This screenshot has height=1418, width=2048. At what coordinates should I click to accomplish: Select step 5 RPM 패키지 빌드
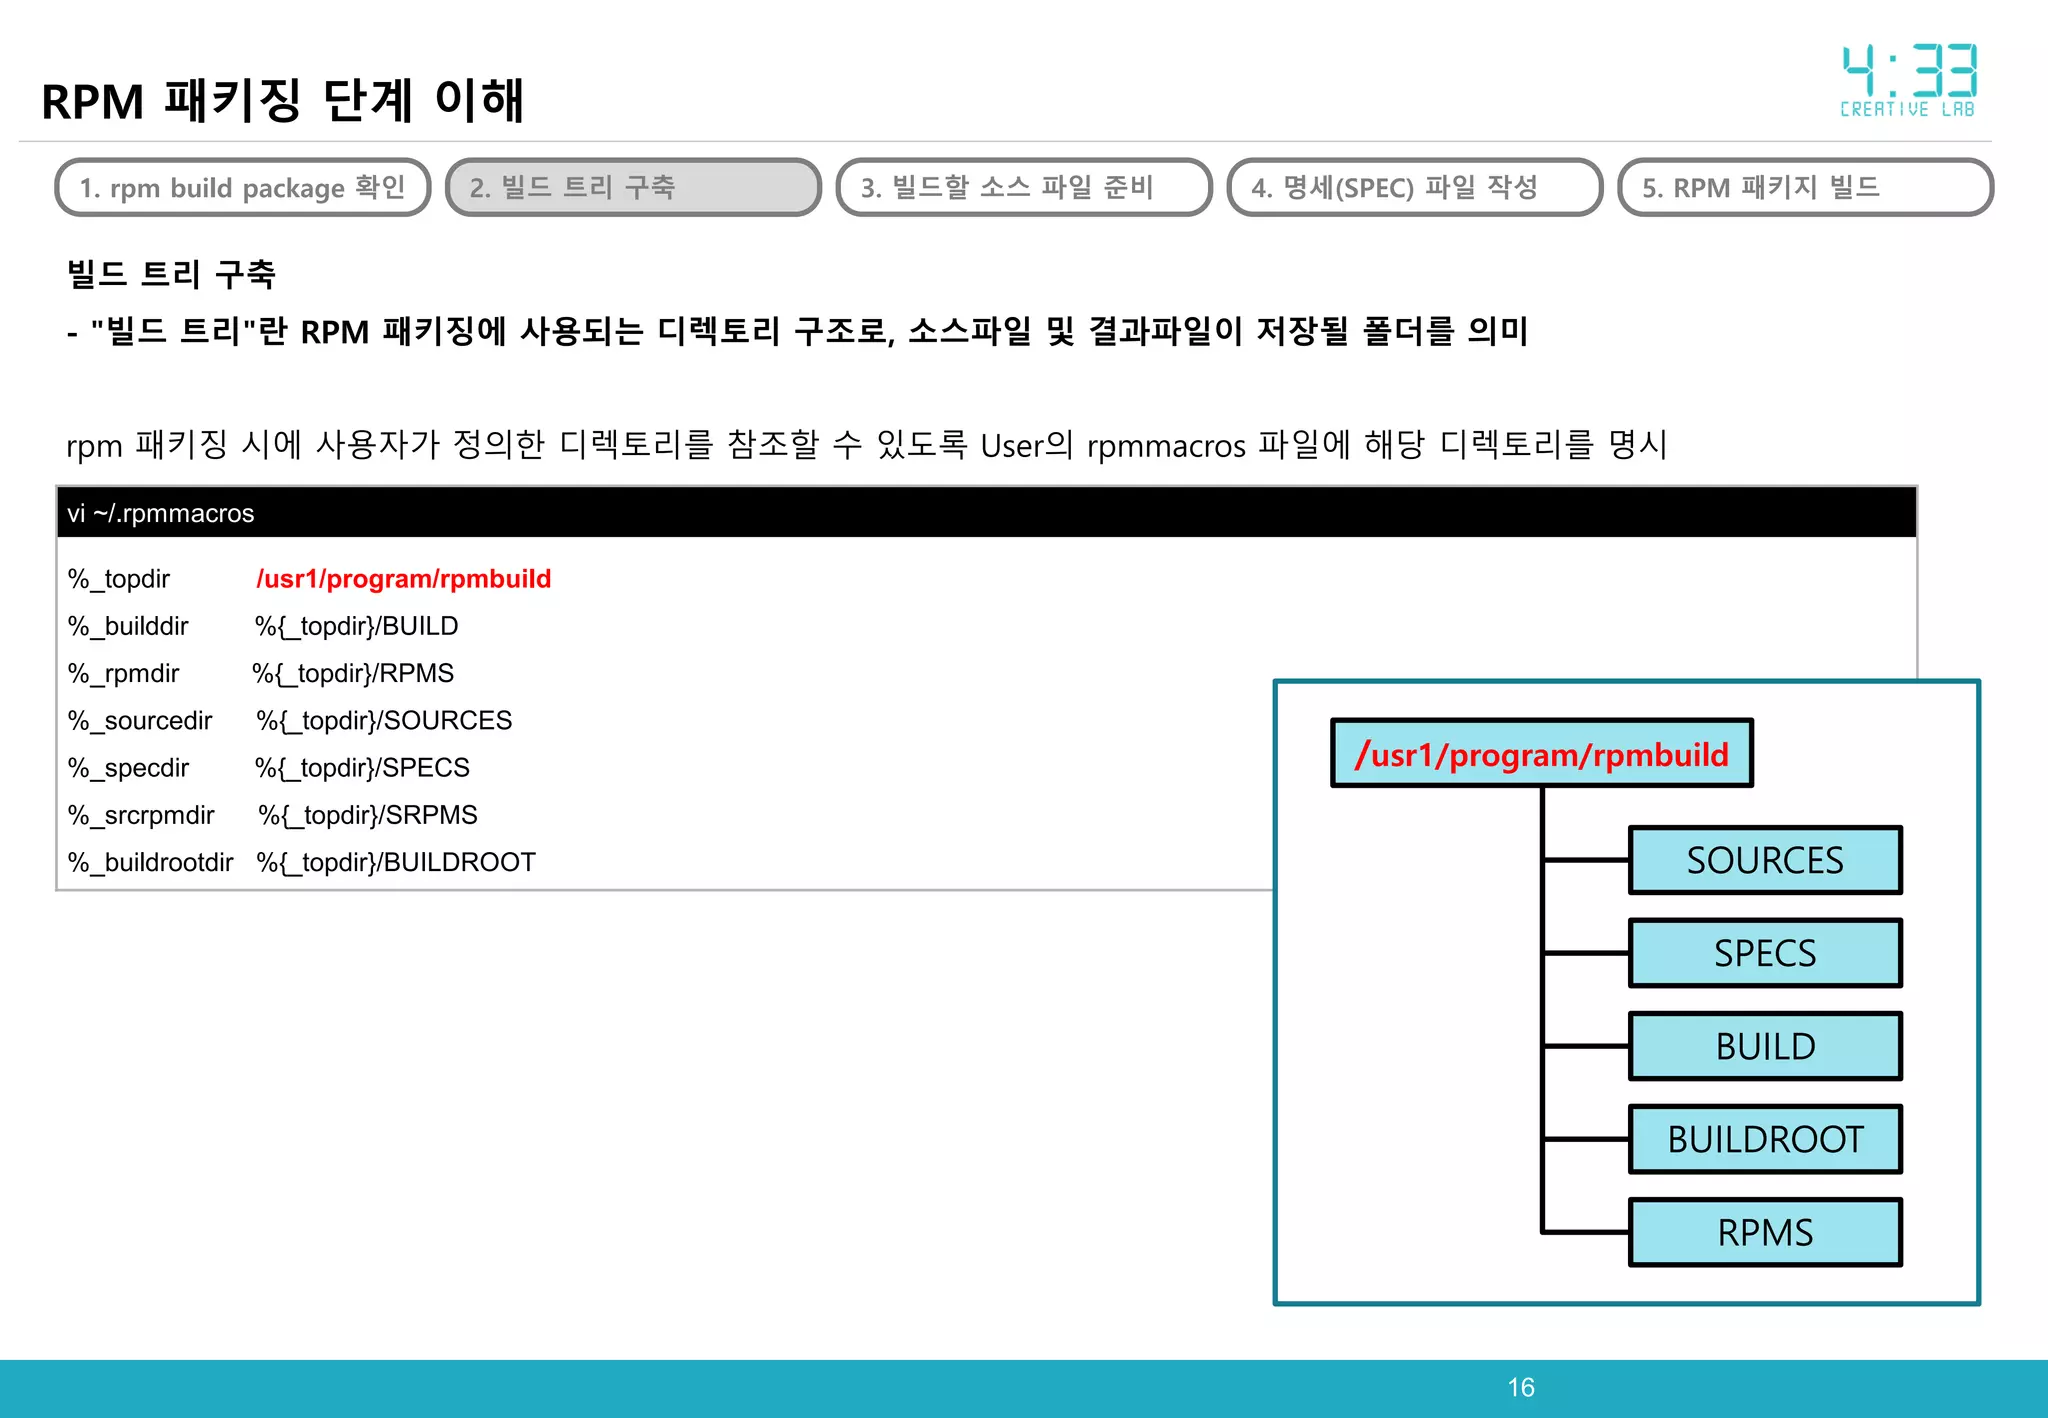1805,187
